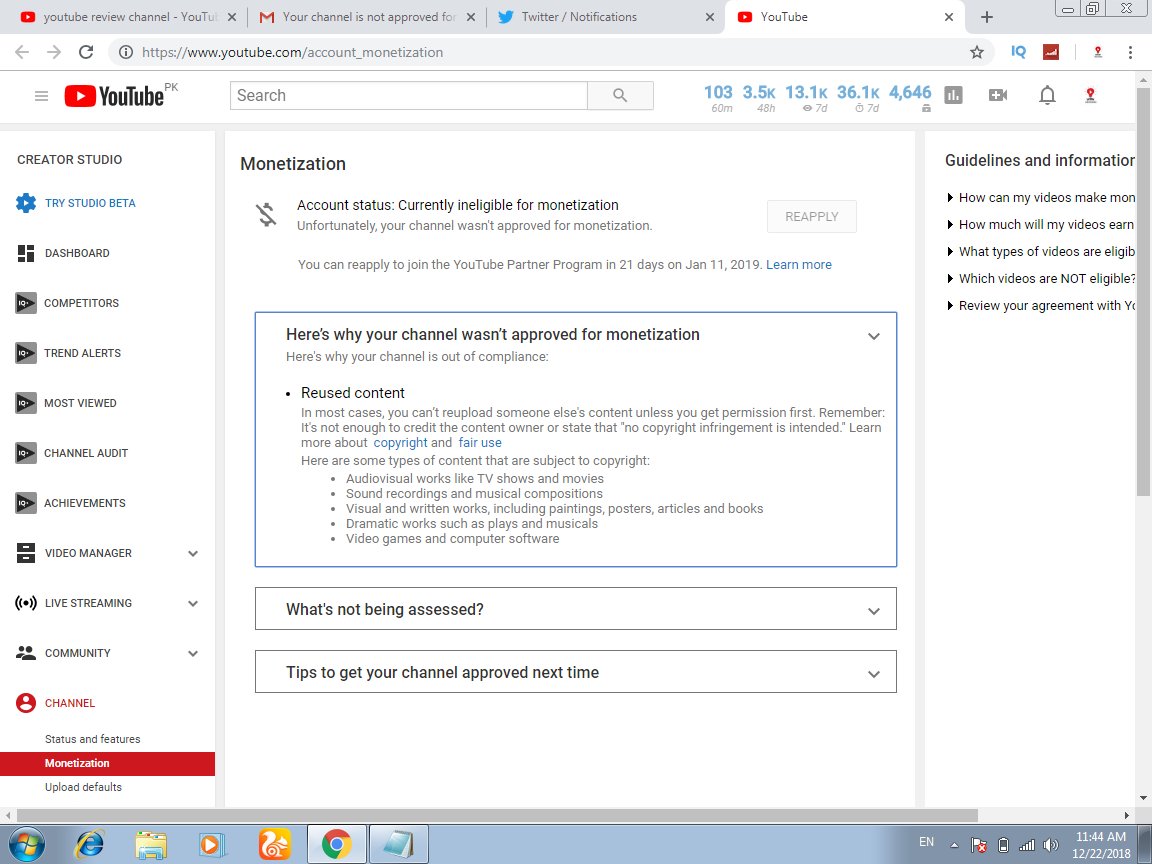Click the volume speaker tray icon
Image resolution: width=1152 pixels, height=864 pixels.
coord(1051,845)
